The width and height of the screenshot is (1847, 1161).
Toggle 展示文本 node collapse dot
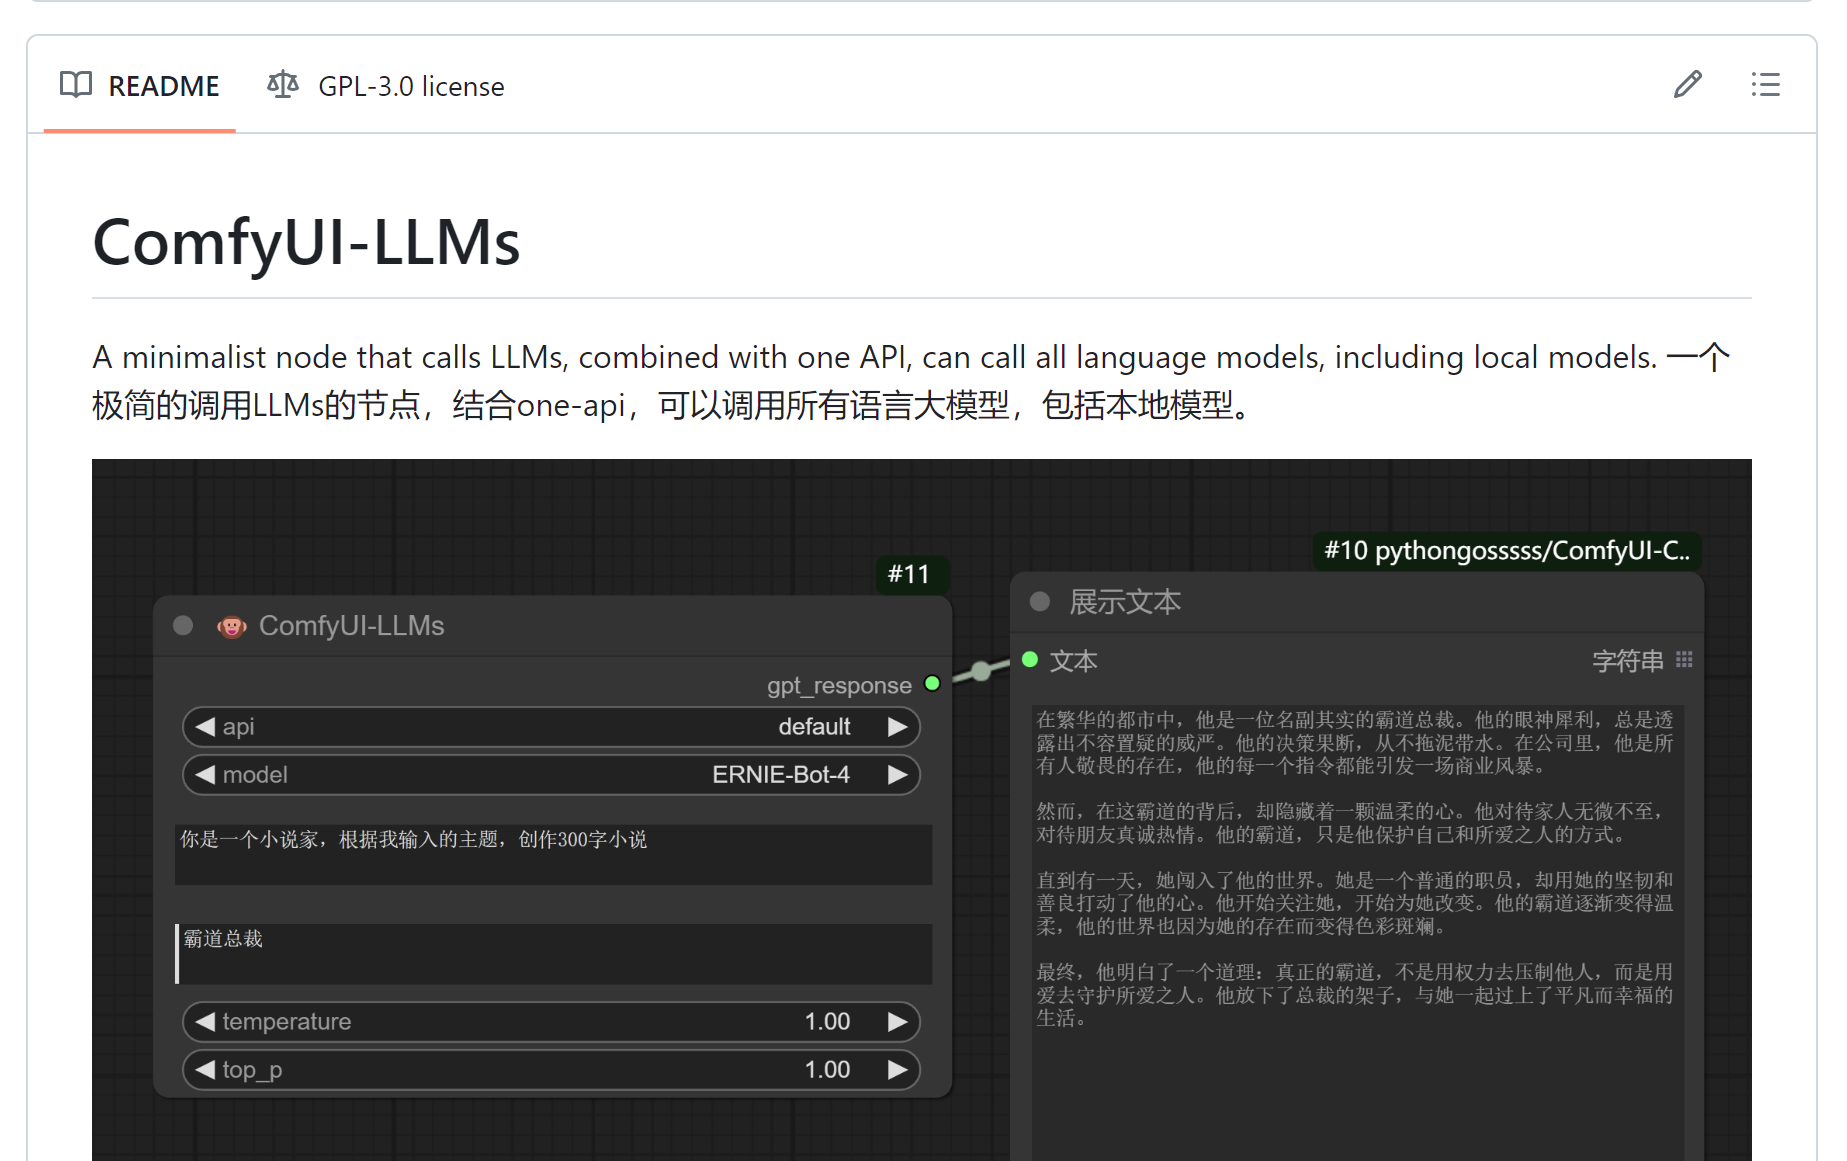1040,602
